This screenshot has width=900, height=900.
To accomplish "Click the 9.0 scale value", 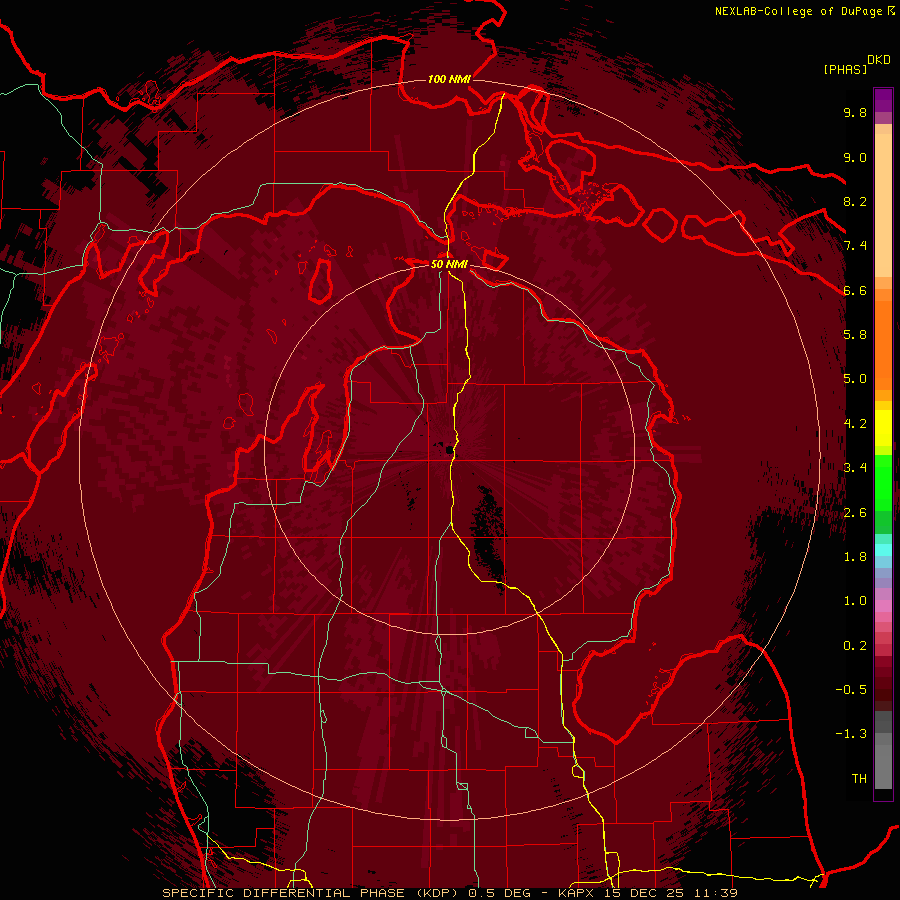I will click(855, 157).
